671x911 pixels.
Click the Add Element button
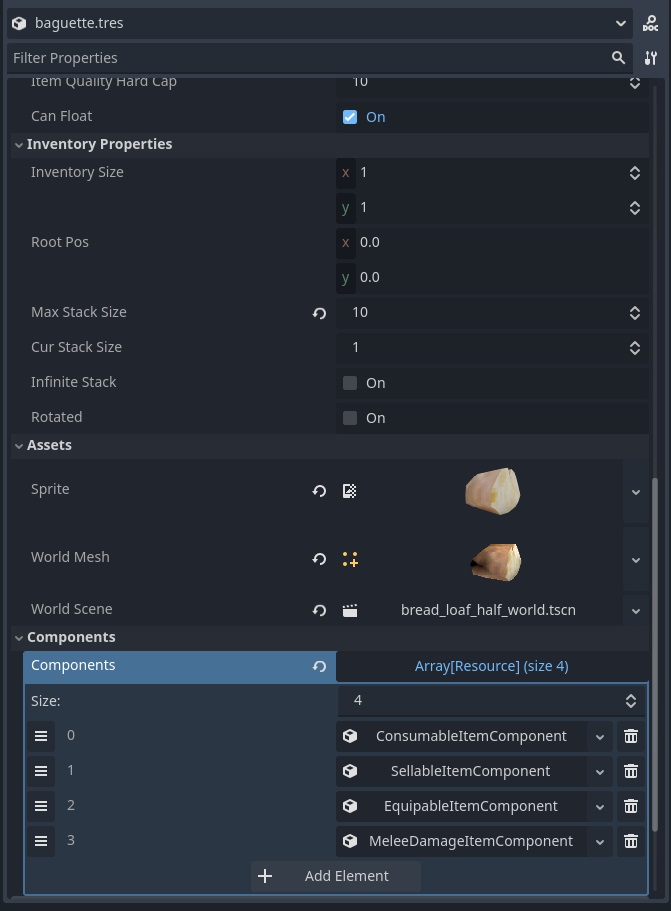click(x=335, y=876)
